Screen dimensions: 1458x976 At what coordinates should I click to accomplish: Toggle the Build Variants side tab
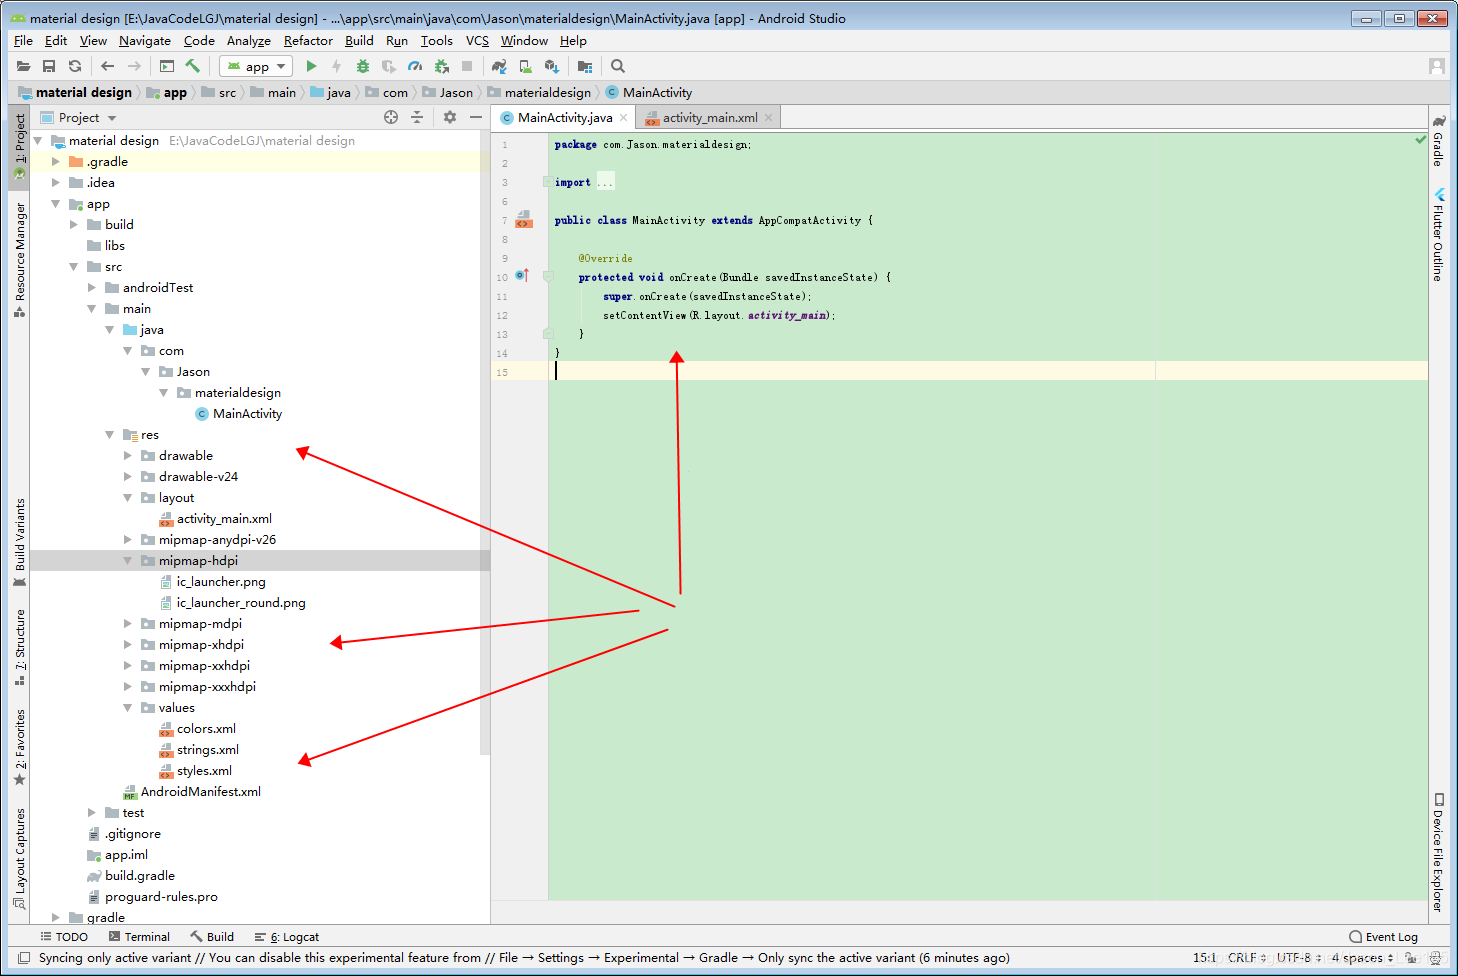tap(19, 541)
